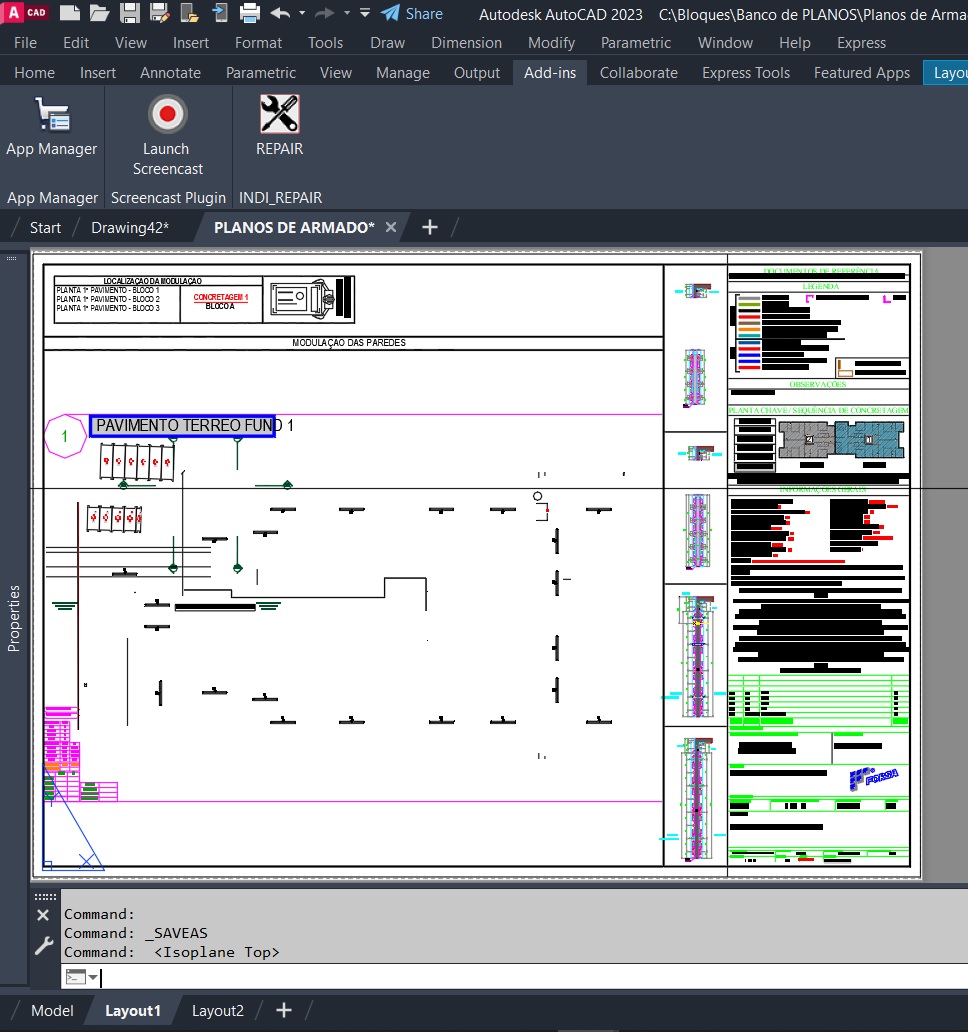
Task: Click the Share button
Action: (412, 13)
